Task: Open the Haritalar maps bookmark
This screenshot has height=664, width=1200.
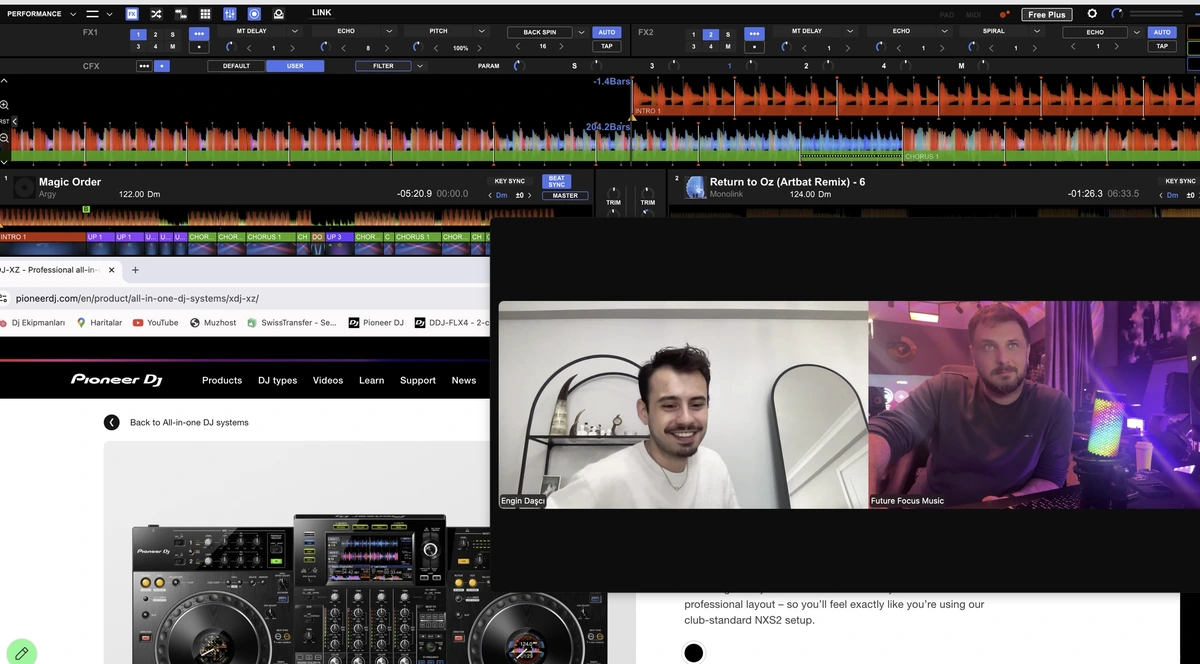Action: pos(100,323)
